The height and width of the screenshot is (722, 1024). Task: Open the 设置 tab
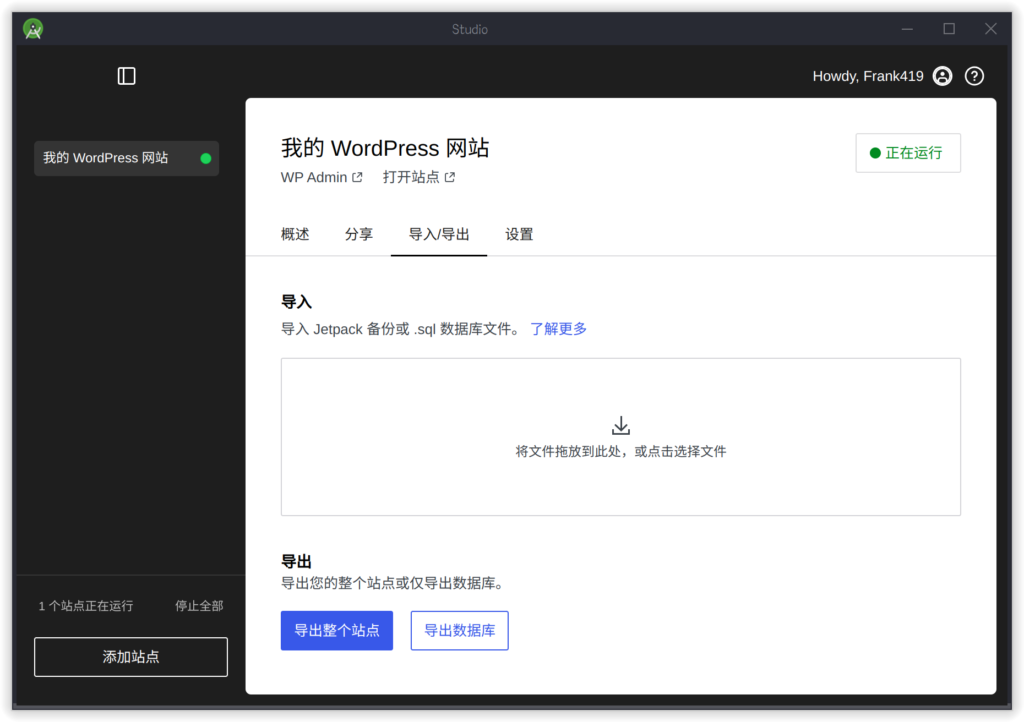(x=519, y=234)
